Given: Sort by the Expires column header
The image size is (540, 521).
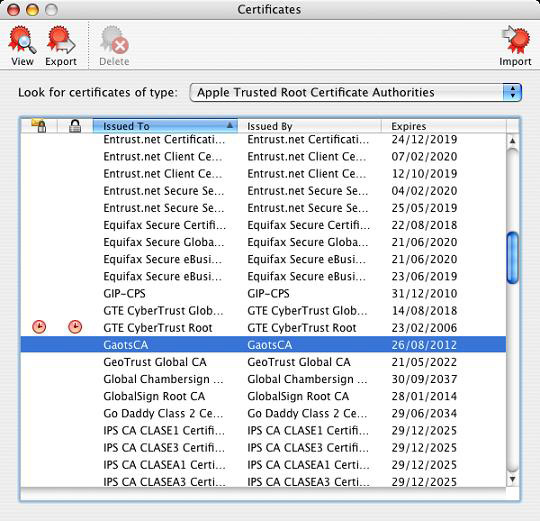Looking at the screenshot, I should pos(444,126).
